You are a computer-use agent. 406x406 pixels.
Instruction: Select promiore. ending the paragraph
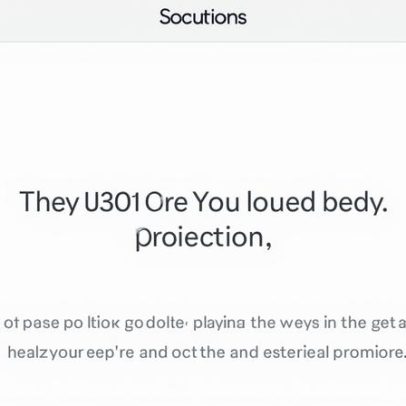[369, 353]
